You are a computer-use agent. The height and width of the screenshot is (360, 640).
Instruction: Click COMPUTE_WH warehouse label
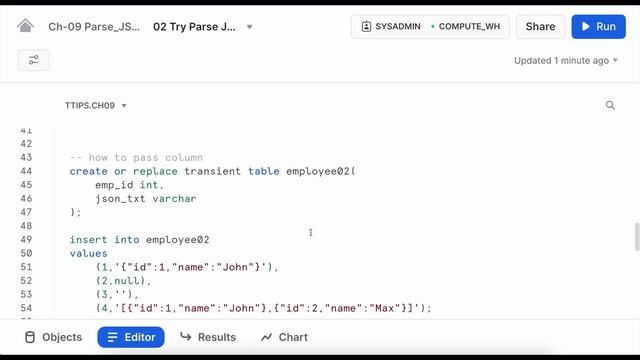pyautogui.click(x=469, y=27)
